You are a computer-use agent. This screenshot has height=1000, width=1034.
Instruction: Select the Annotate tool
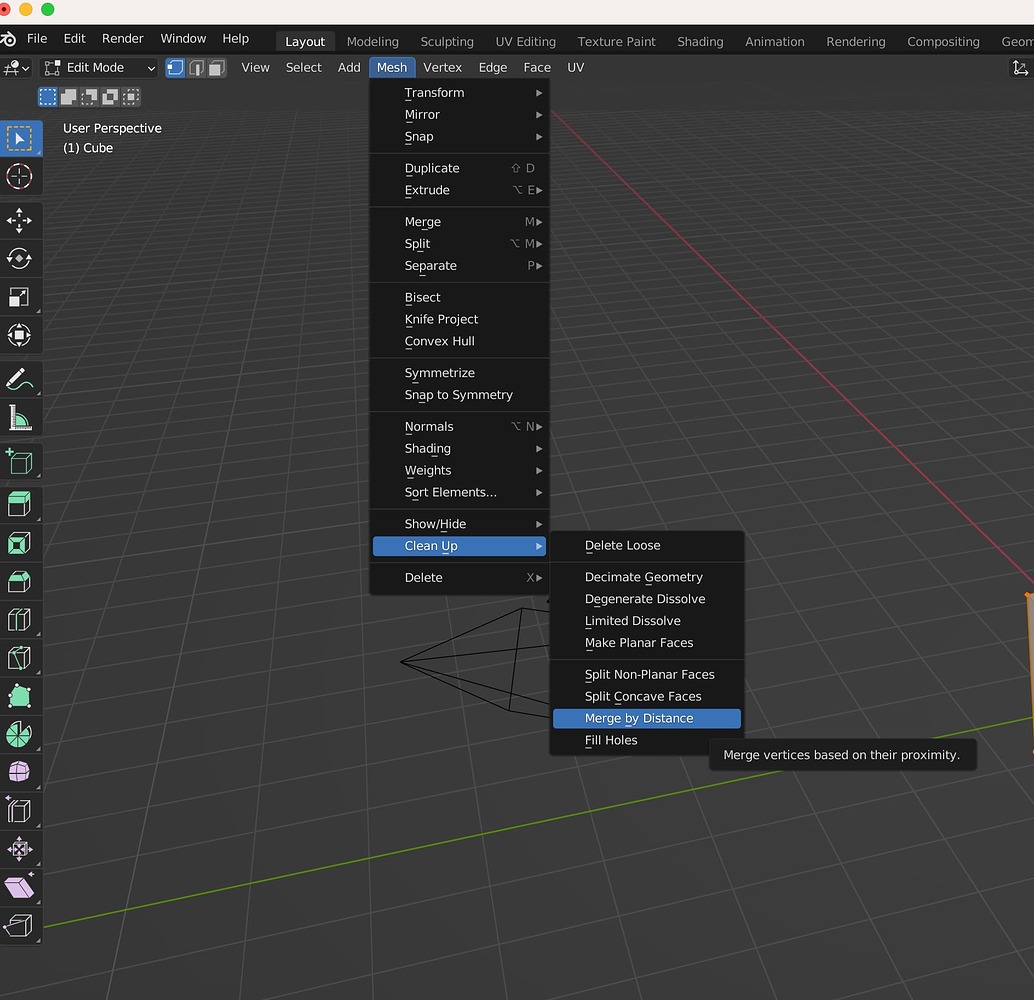click(22, 380)
